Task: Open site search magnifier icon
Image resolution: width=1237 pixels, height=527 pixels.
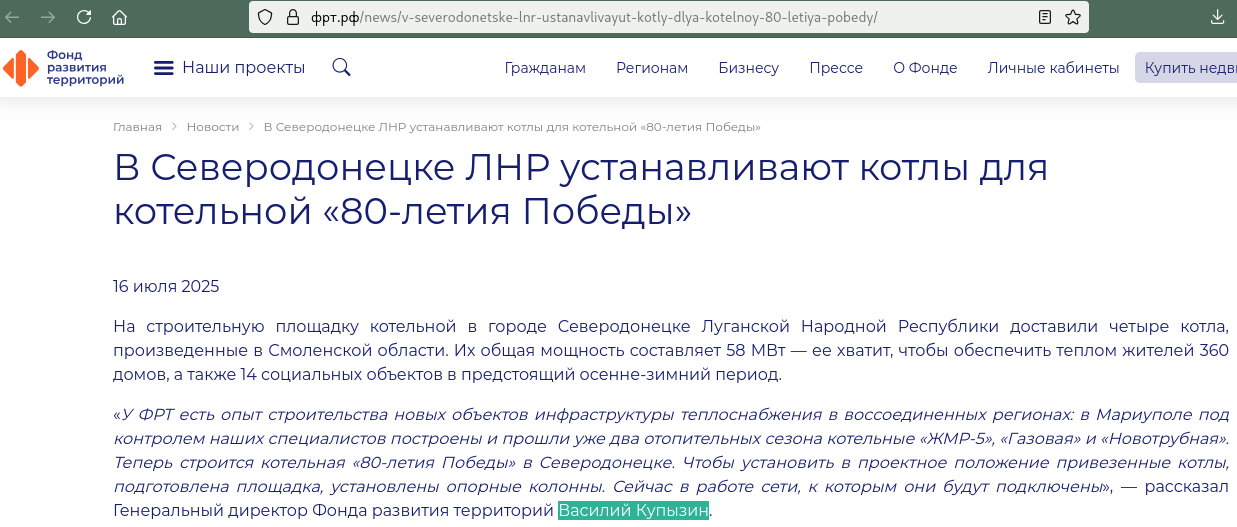Action: 341,67
